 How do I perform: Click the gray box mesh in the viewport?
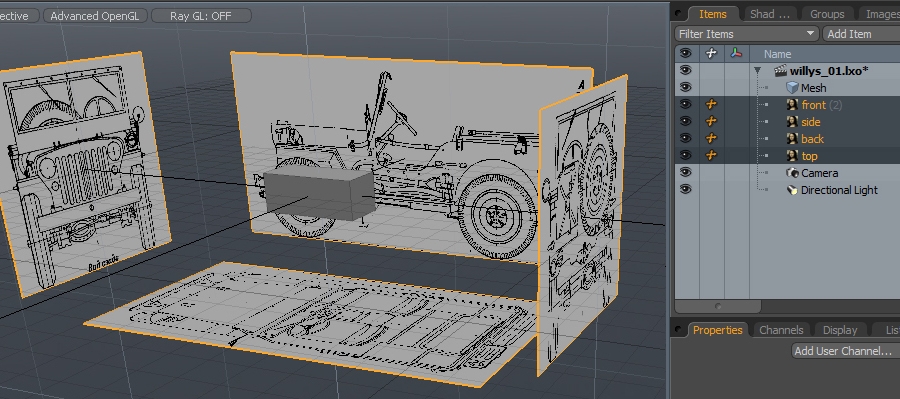coord(319,194)
